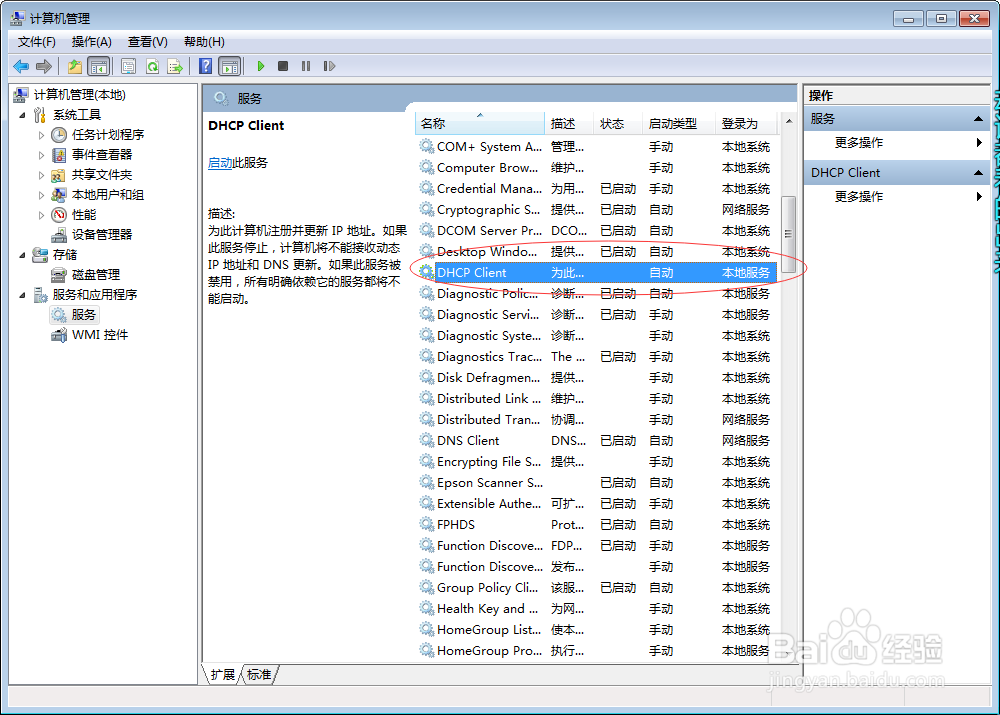
Task: Click the Export List toolbar icon
Action: pos(177,66)
